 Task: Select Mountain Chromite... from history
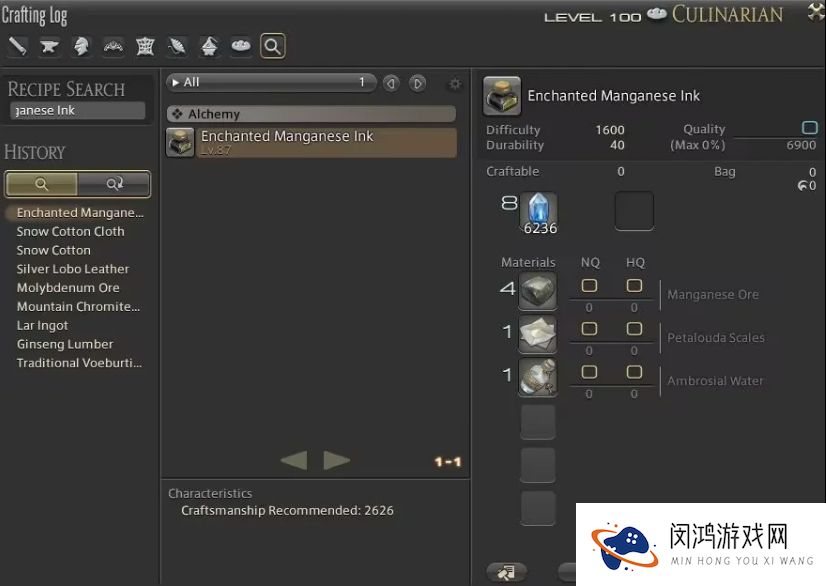[x=78, y=306]
